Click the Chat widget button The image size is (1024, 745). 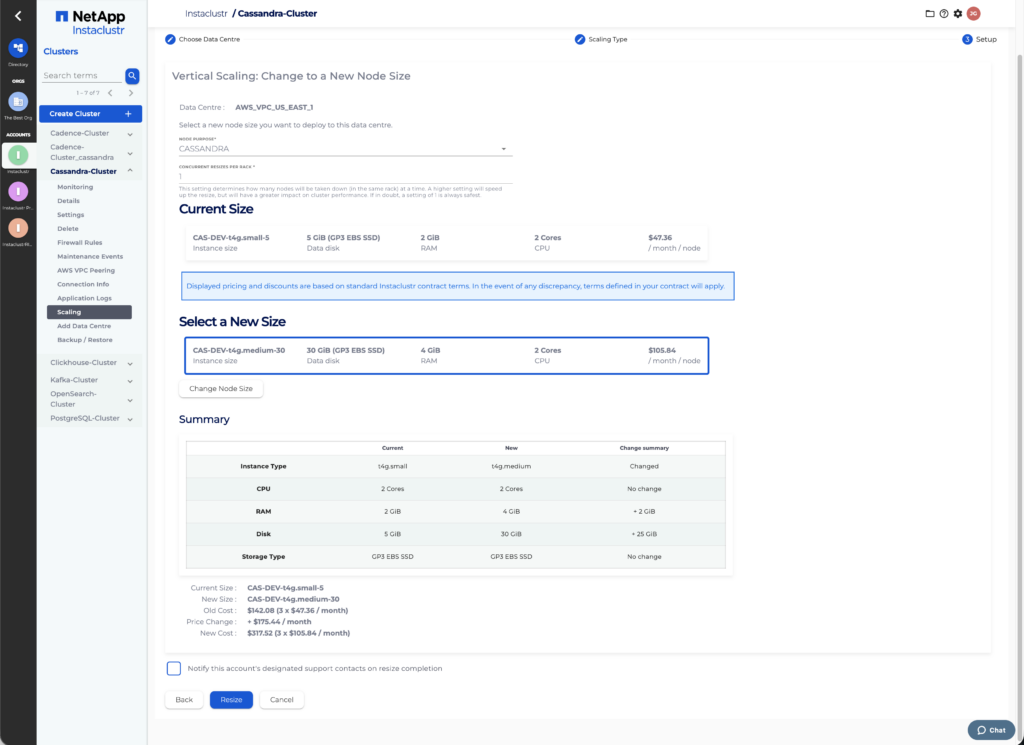coord(991,730)
